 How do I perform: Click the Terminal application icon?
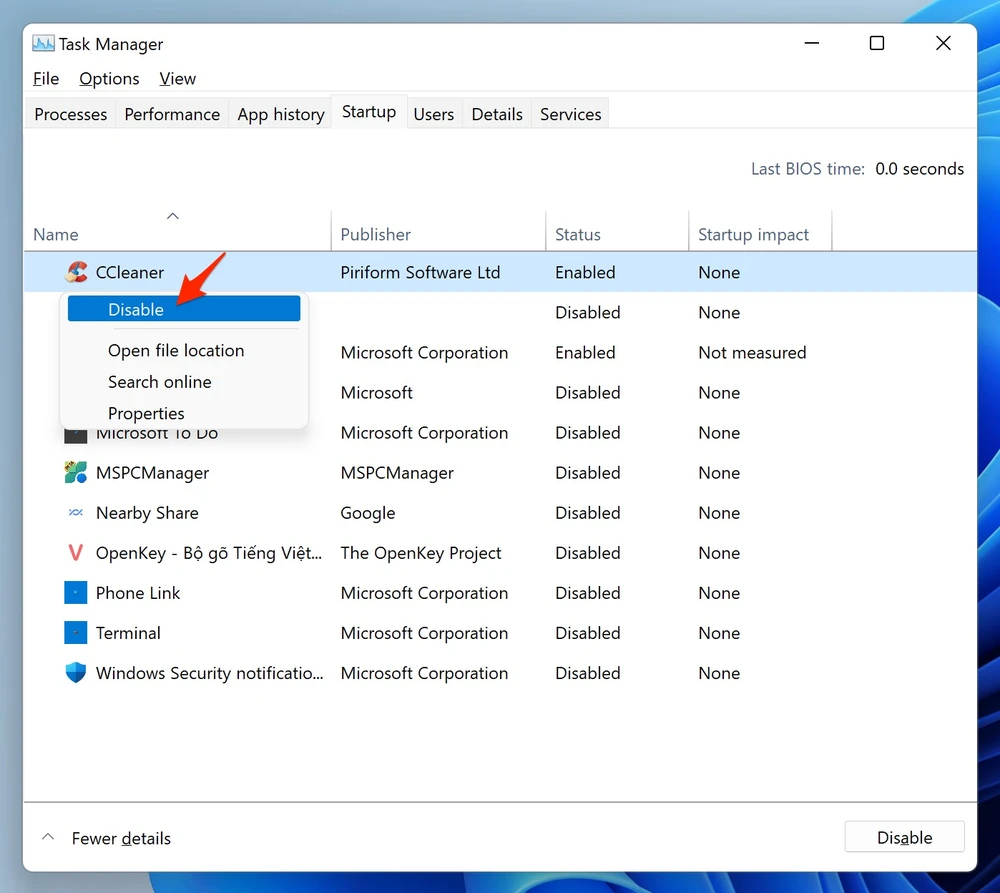75,632
